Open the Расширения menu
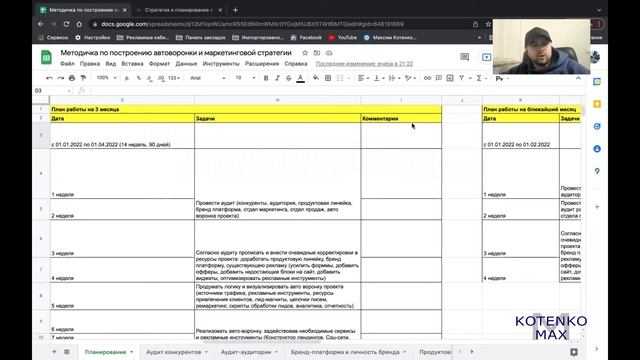 (x=262, y=64)
